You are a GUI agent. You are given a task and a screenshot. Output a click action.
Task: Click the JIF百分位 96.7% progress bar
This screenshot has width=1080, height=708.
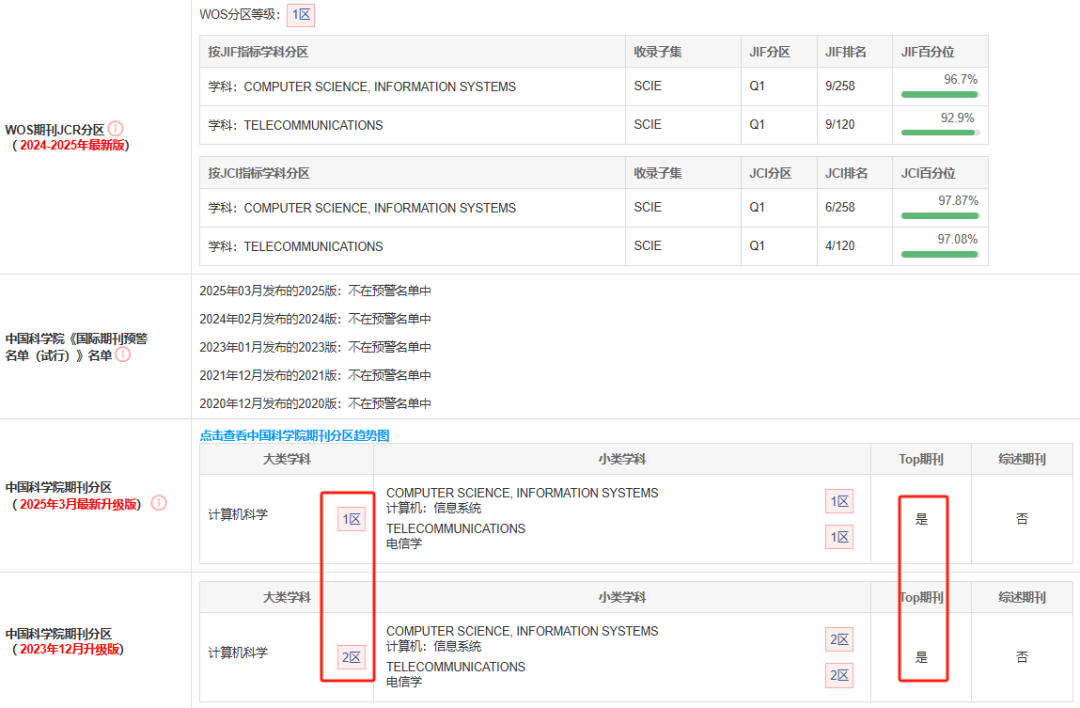click(x=940, y=93)
